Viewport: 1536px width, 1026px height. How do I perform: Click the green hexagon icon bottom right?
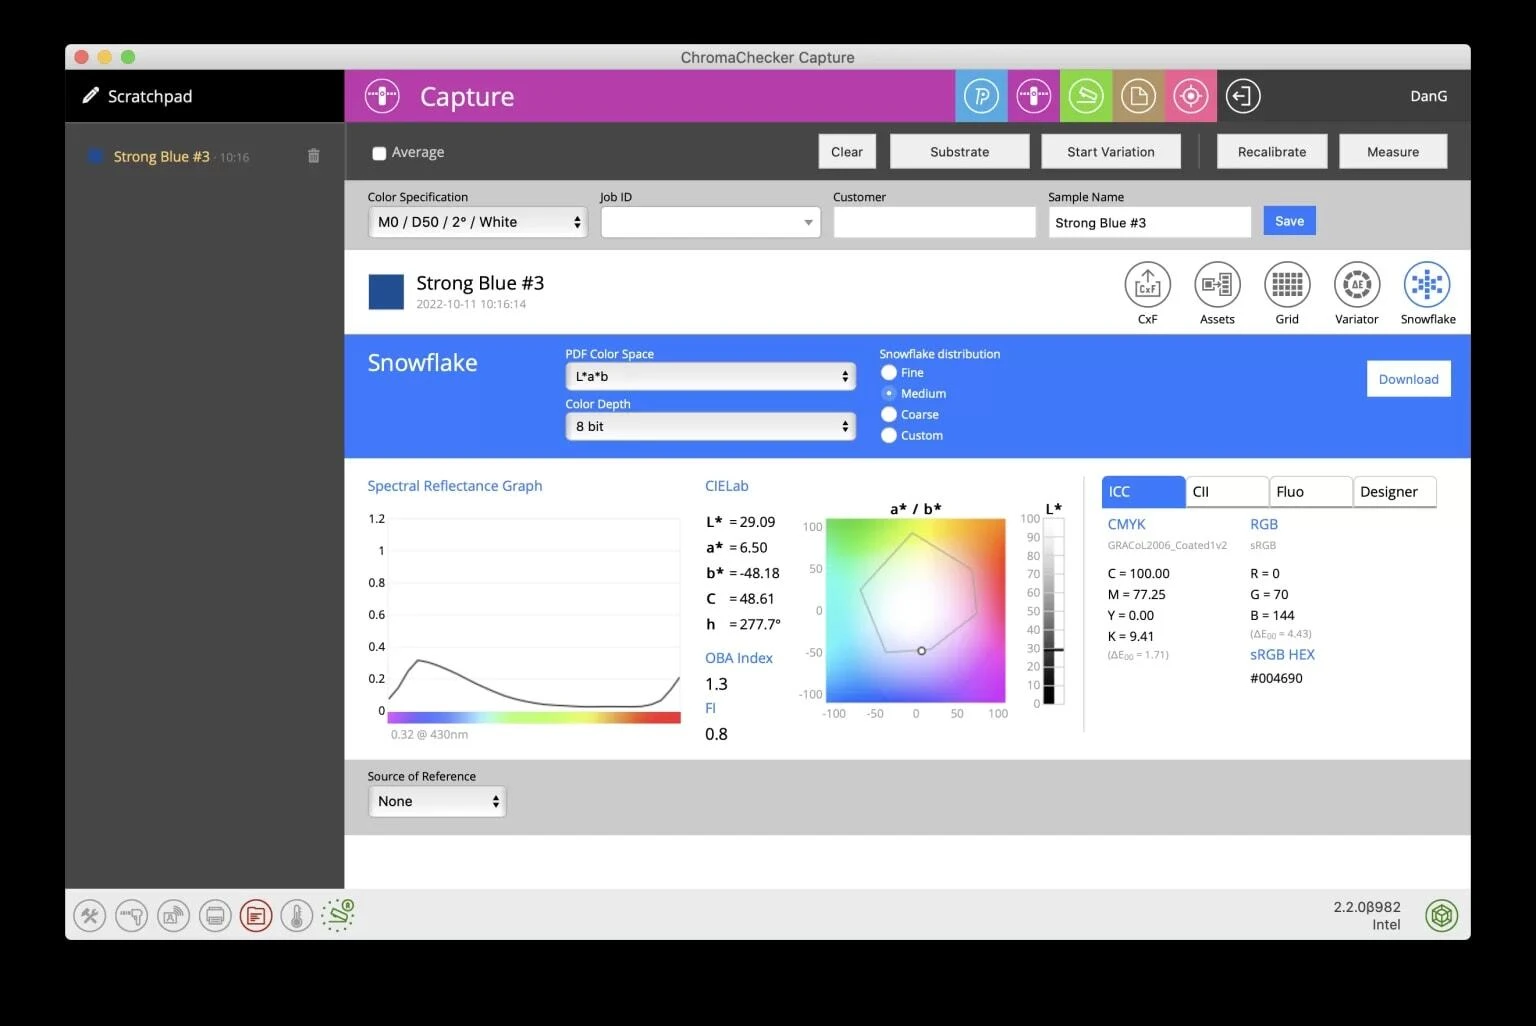(1441, 915)
